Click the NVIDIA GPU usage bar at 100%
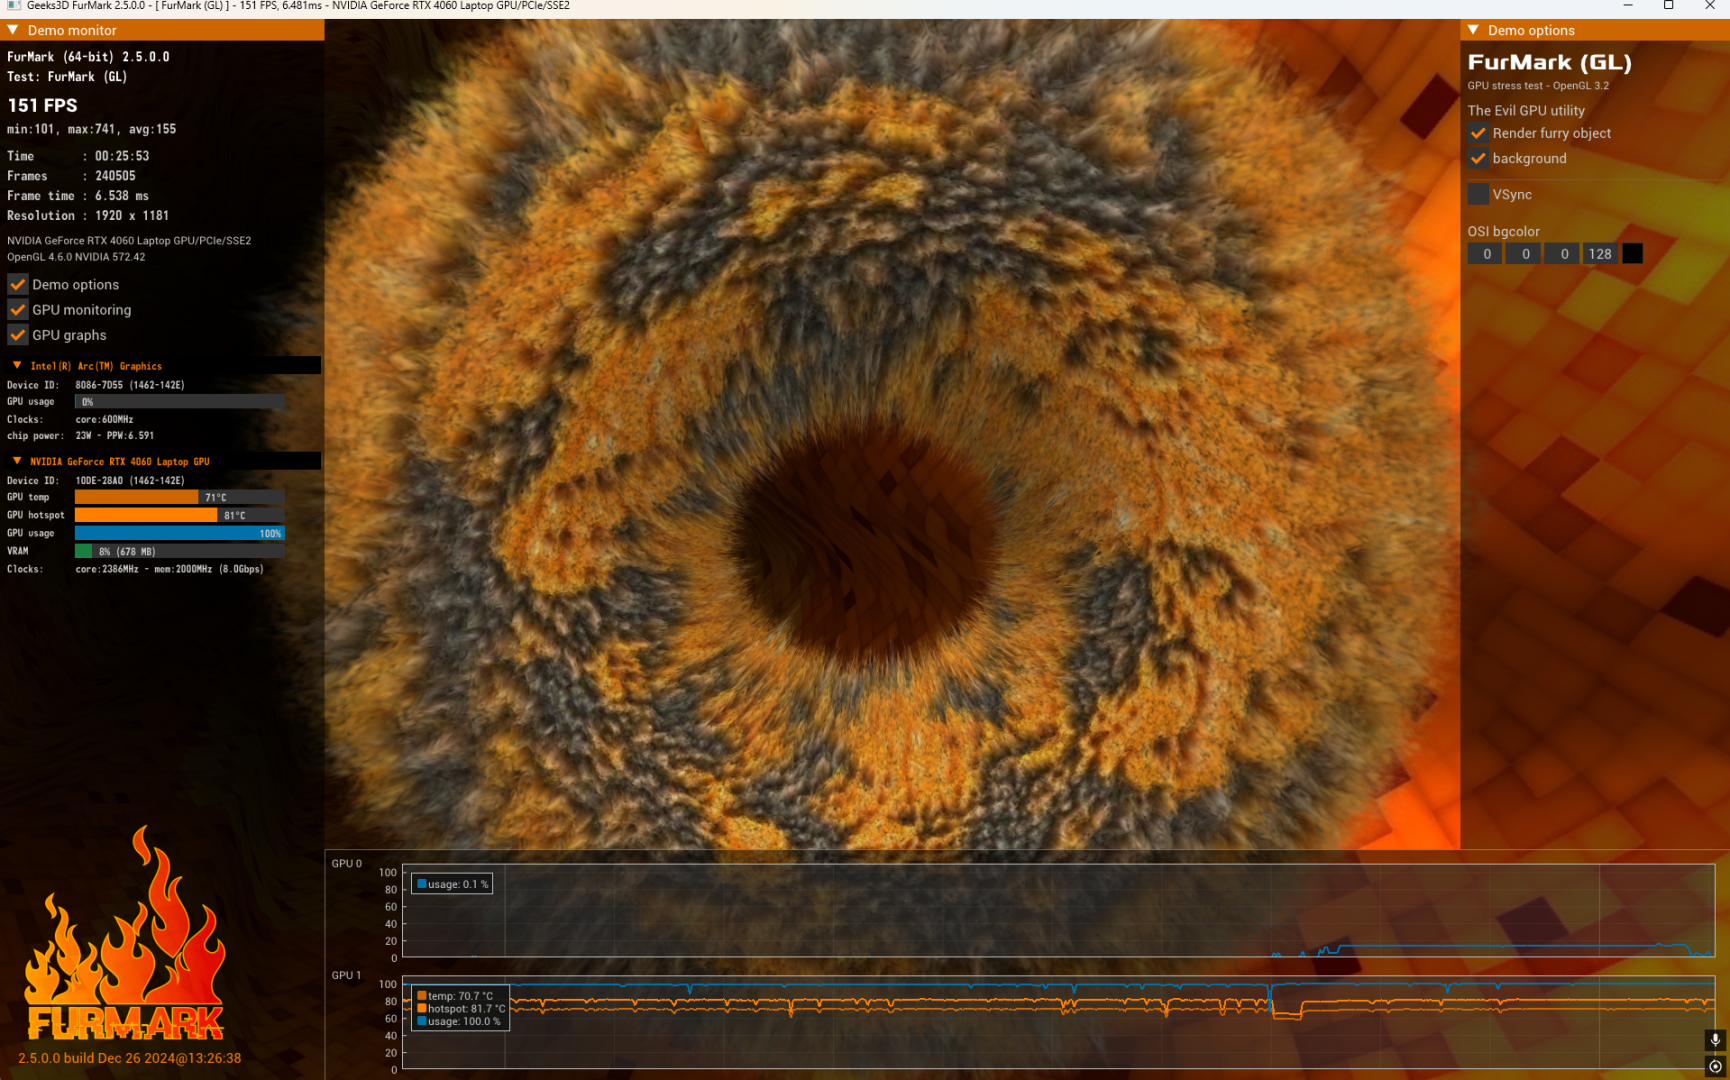The image size is (1730, 1080). (x=180, y=533)
